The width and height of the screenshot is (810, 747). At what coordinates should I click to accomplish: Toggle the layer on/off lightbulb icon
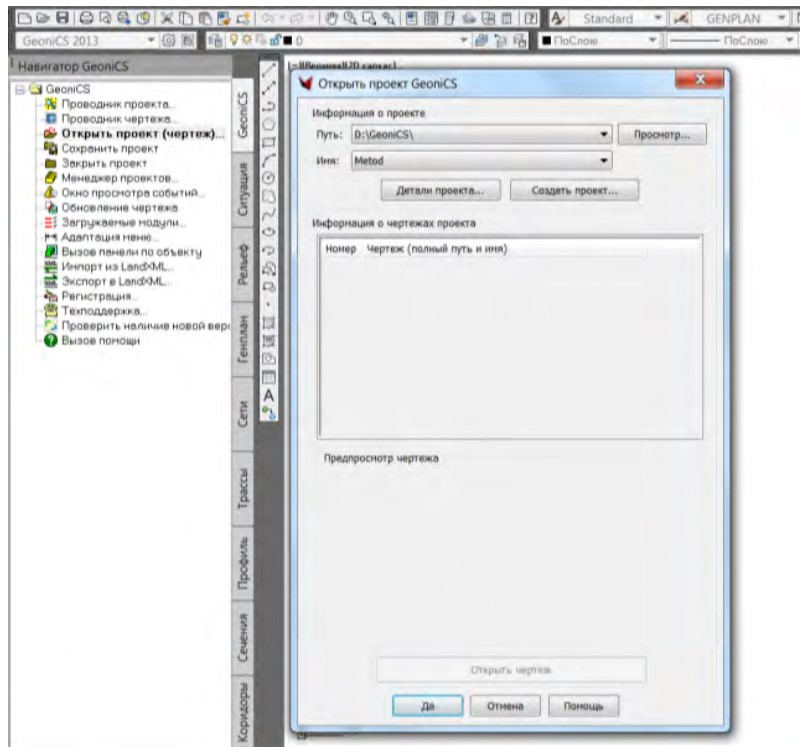(235, 40)
